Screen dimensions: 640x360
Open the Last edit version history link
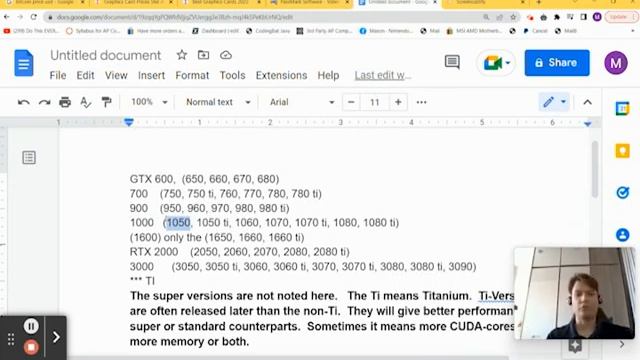(x=382, y=76)
